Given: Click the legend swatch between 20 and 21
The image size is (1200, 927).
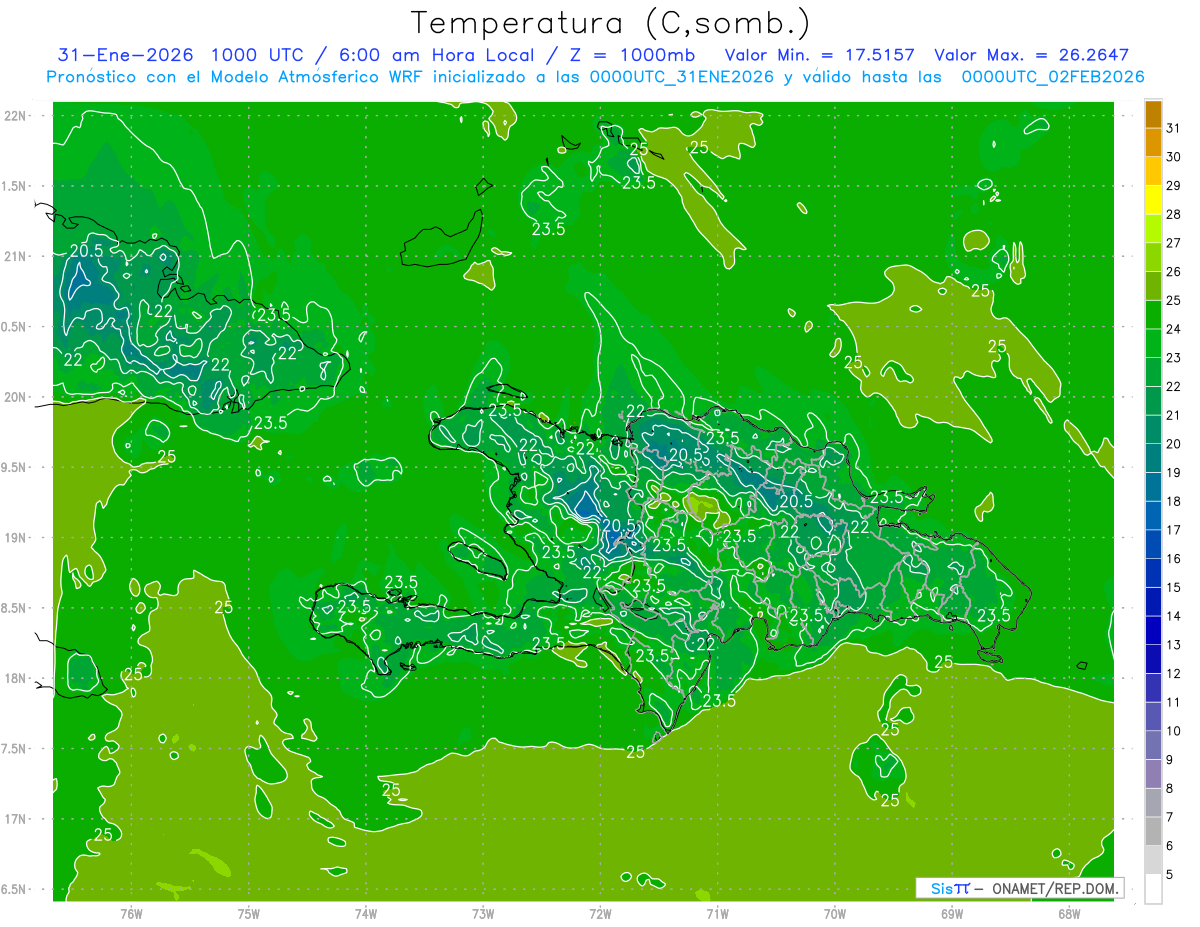Looking at the screenshot, I should click(1153, 430).
